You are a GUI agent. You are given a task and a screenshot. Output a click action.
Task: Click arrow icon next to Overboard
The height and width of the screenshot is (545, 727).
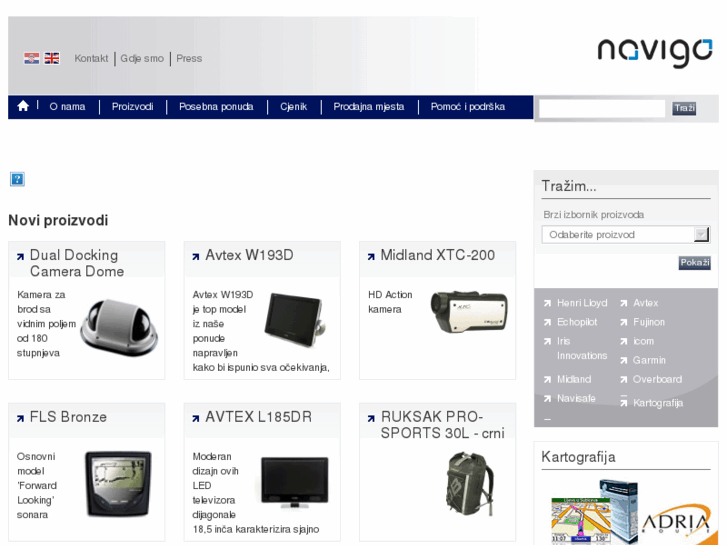pyautogui.click(x=624, y=380)
